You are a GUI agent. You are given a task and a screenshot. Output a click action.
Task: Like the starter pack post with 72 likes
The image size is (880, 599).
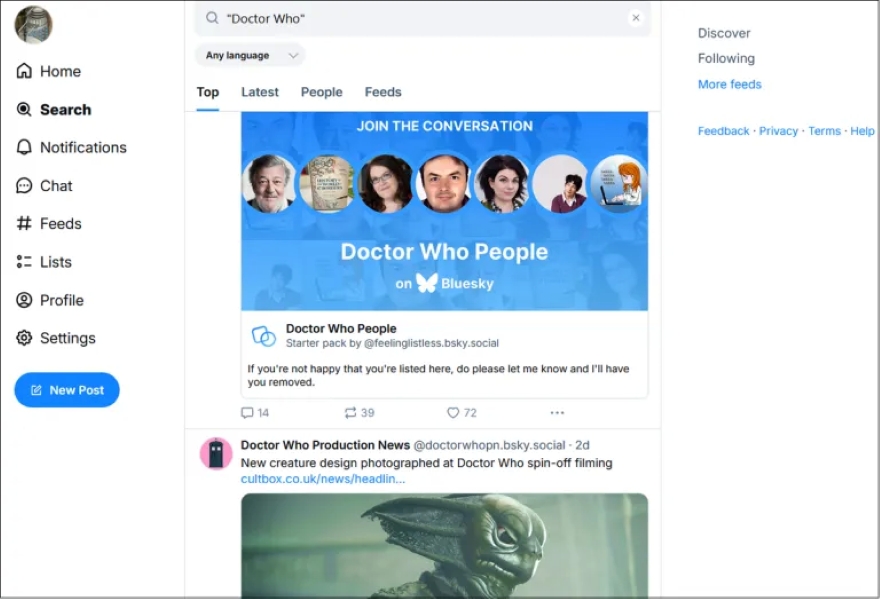coord(453,413)
